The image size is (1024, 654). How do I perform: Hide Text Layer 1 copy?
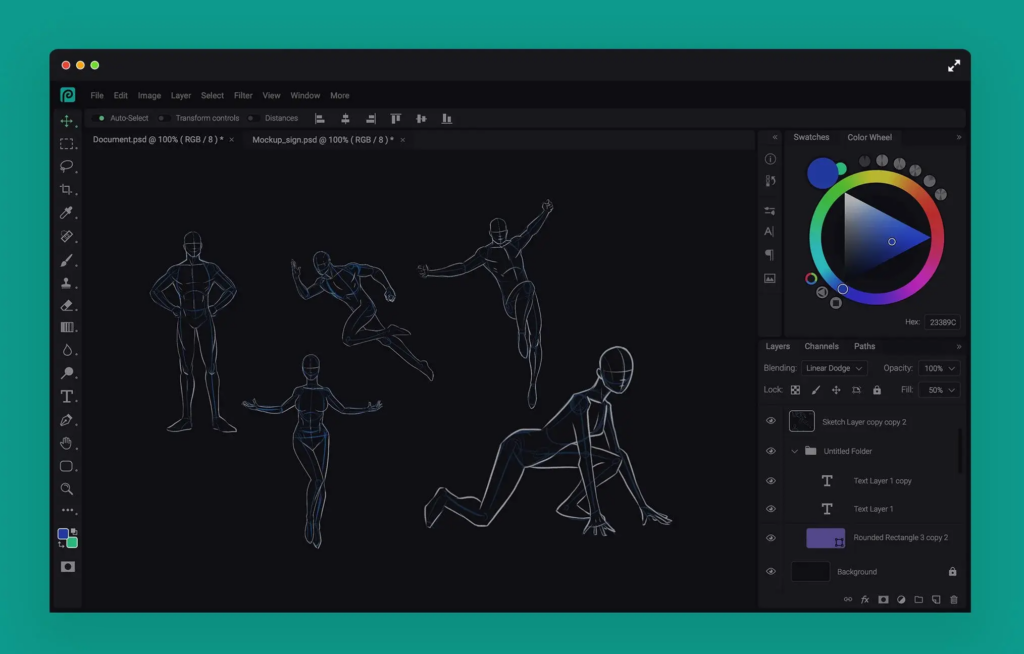click(x=771, y=481)
